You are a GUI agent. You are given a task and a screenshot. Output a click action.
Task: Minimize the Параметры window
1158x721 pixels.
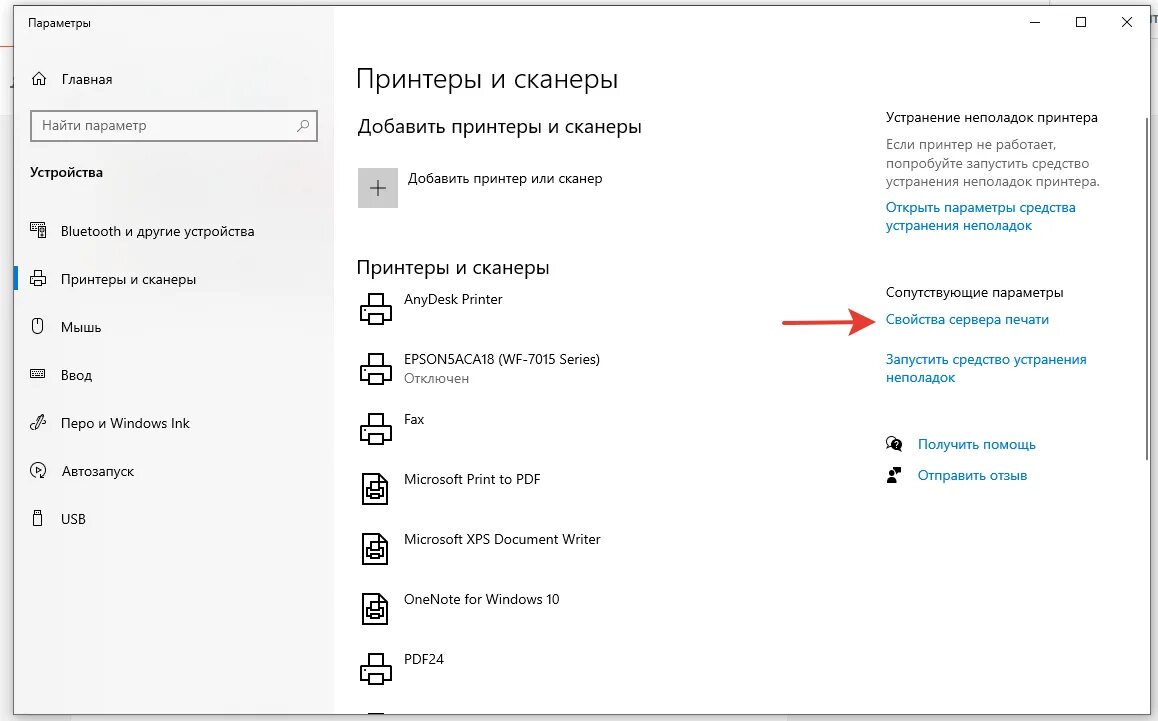tap(1035, 22)
